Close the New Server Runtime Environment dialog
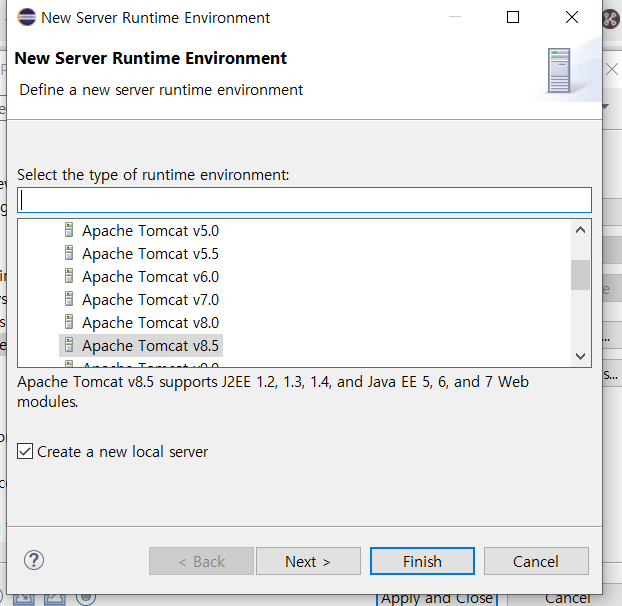 pos(572,17)
